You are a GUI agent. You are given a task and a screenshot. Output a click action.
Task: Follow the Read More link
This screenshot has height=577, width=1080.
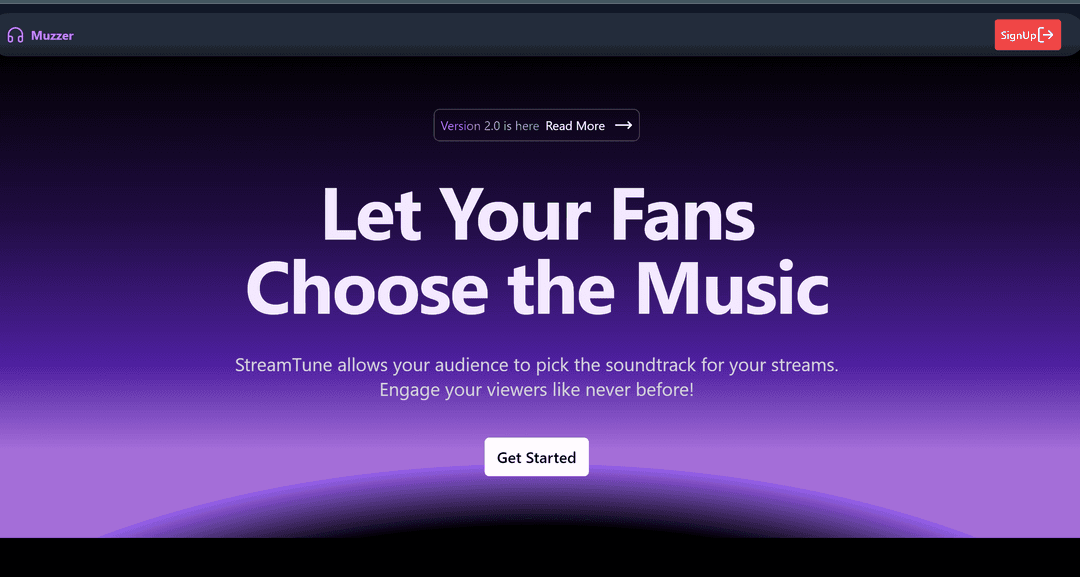click(x=575, y=126)
